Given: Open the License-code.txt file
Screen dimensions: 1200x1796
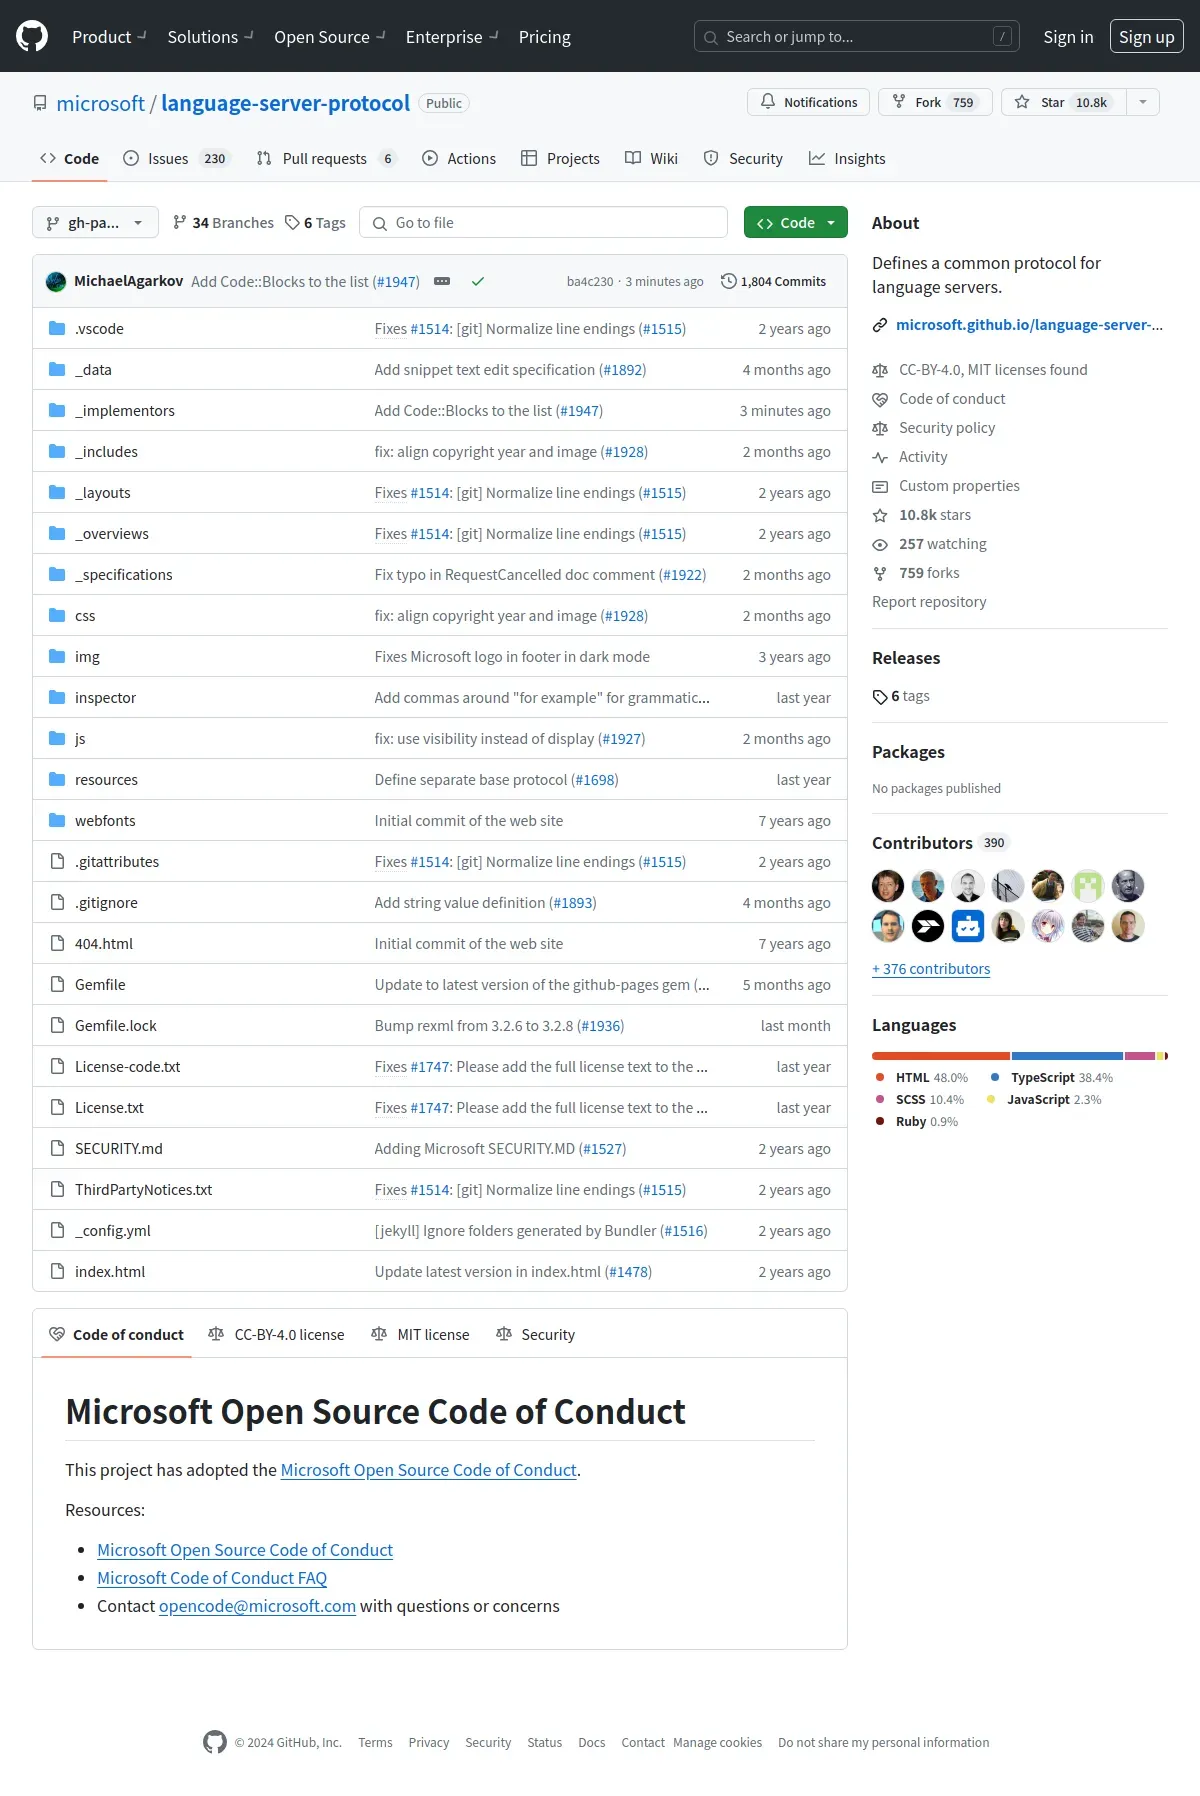Looking at the screenshot, I should [128, 1067].
